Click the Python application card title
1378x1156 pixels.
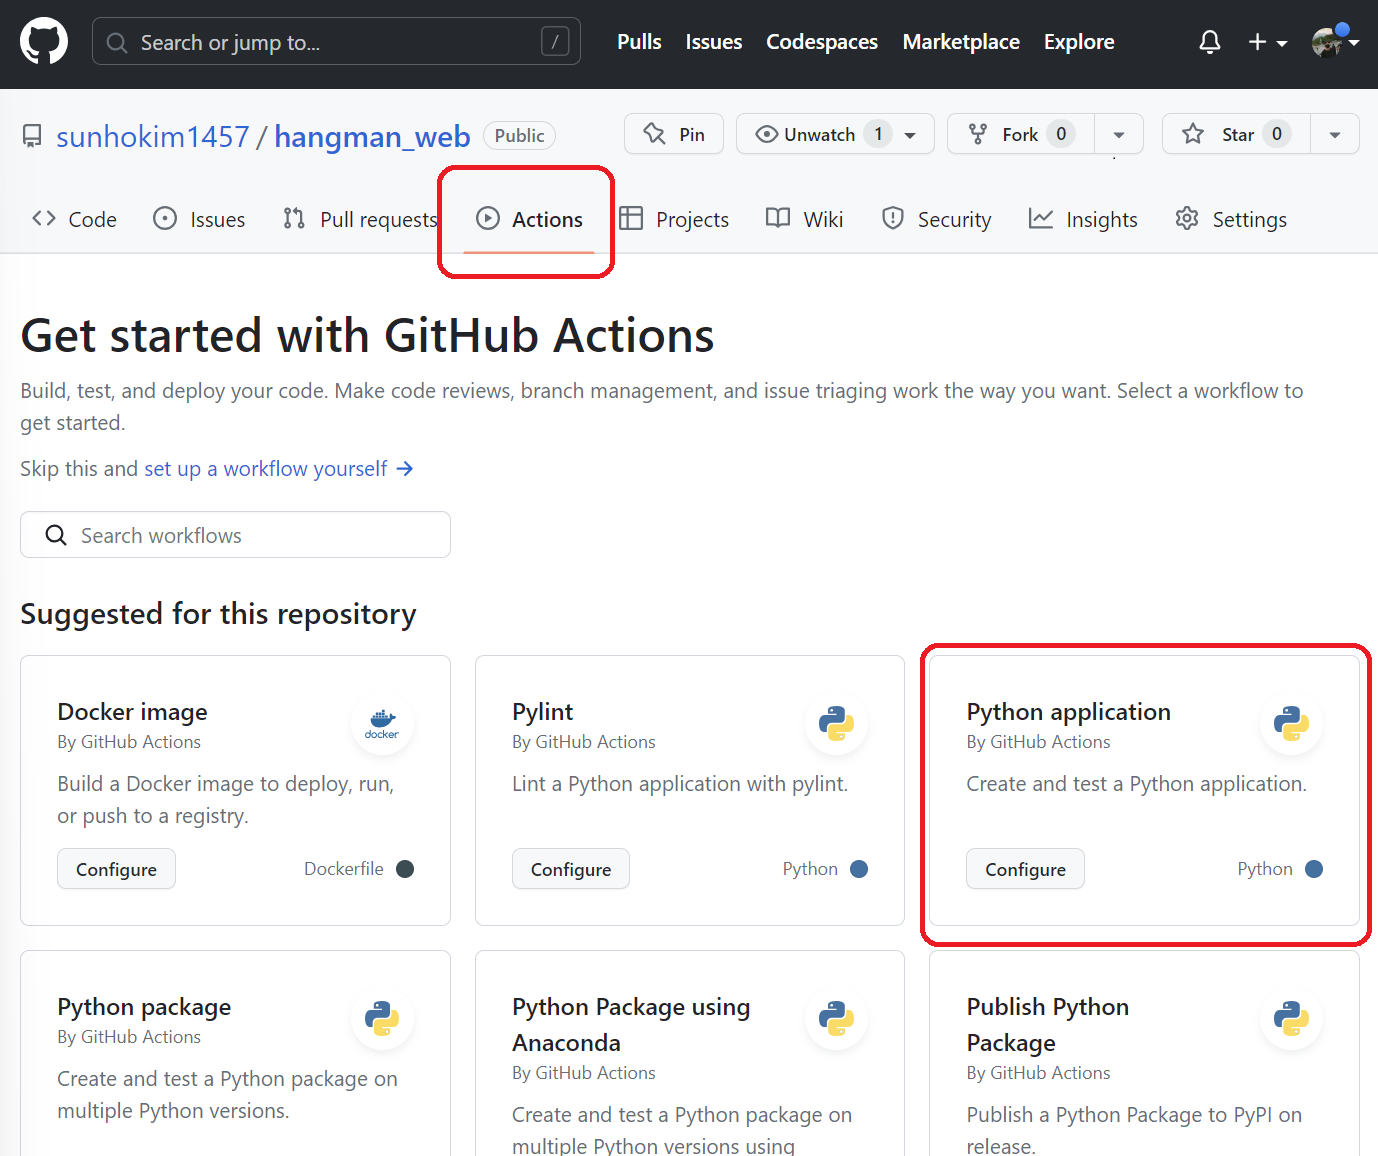coord(1068,712)
